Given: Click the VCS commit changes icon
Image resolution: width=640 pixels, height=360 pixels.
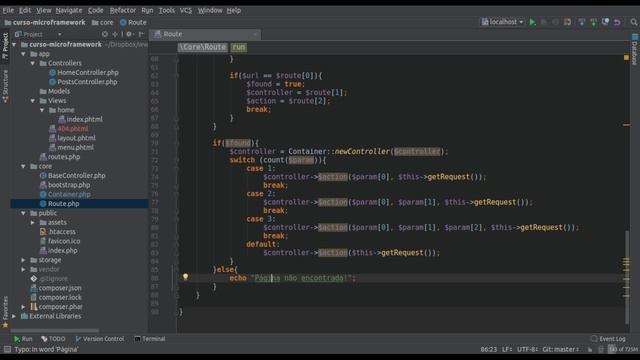Looking at the screenshot, I should 593,22.
